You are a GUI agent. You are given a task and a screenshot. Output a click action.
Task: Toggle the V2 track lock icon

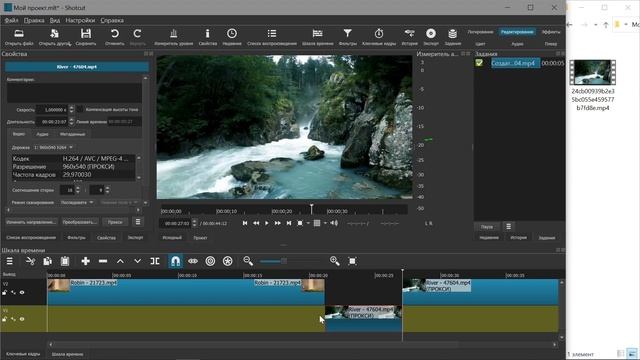(4, 292)
